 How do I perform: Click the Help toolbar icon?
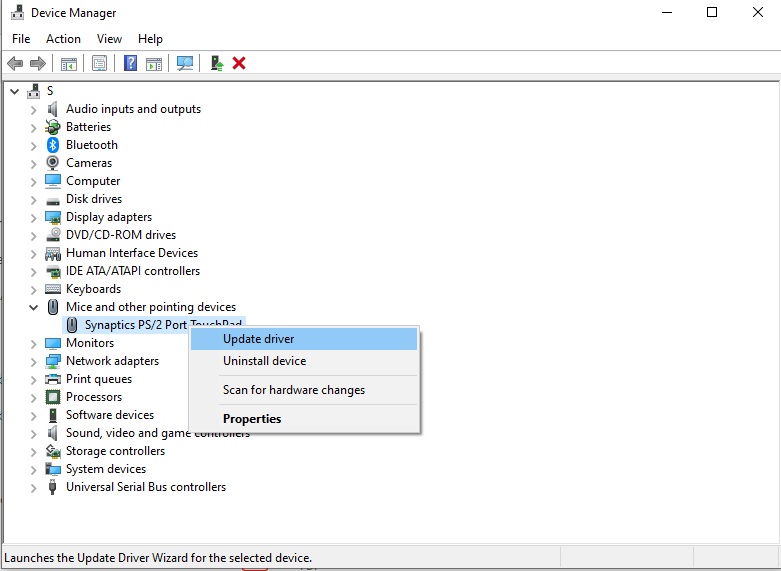tap(130, 63)
